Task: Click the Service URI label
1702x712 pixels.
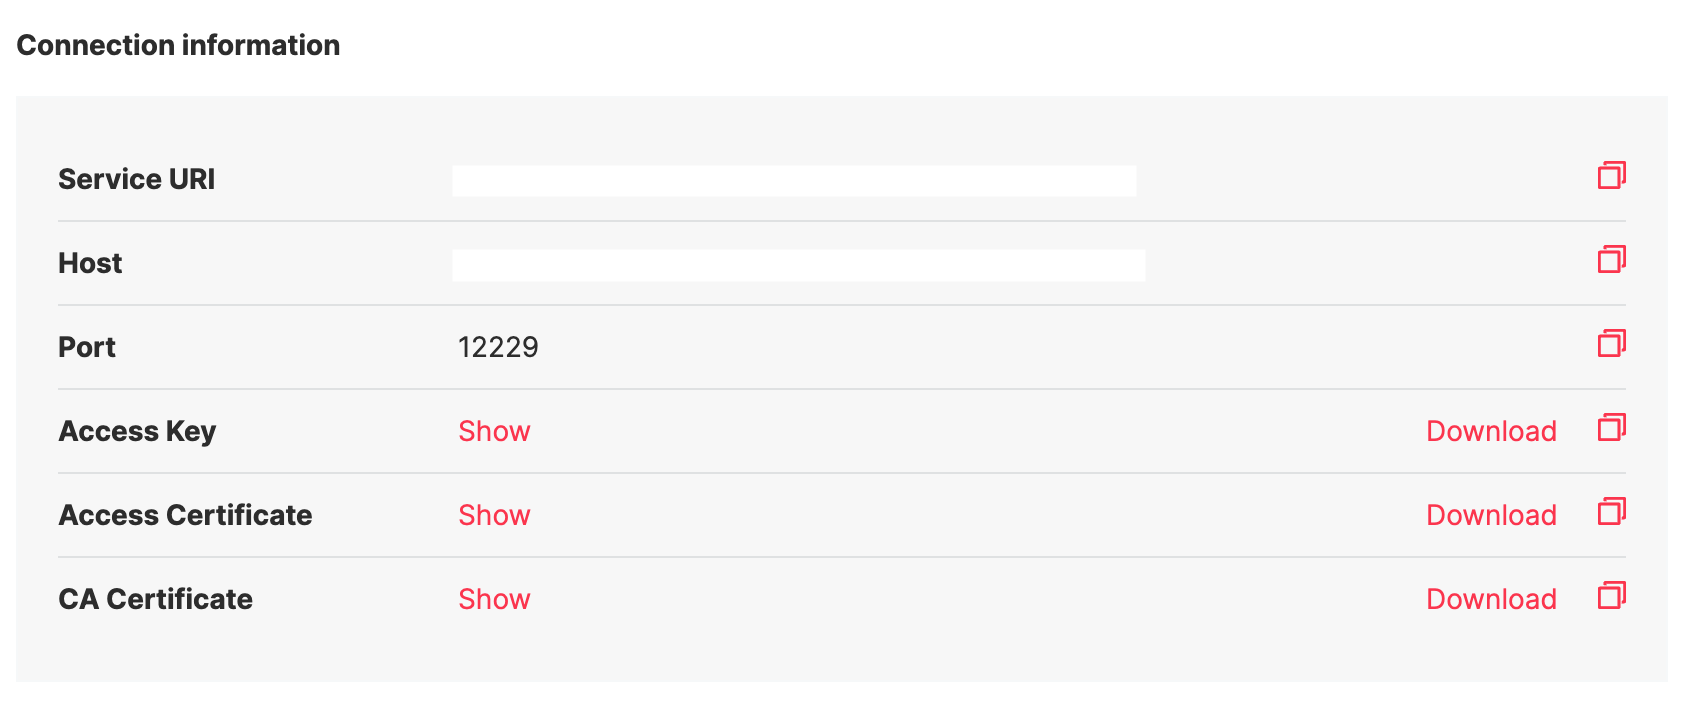Action: (x=136, y=179)
